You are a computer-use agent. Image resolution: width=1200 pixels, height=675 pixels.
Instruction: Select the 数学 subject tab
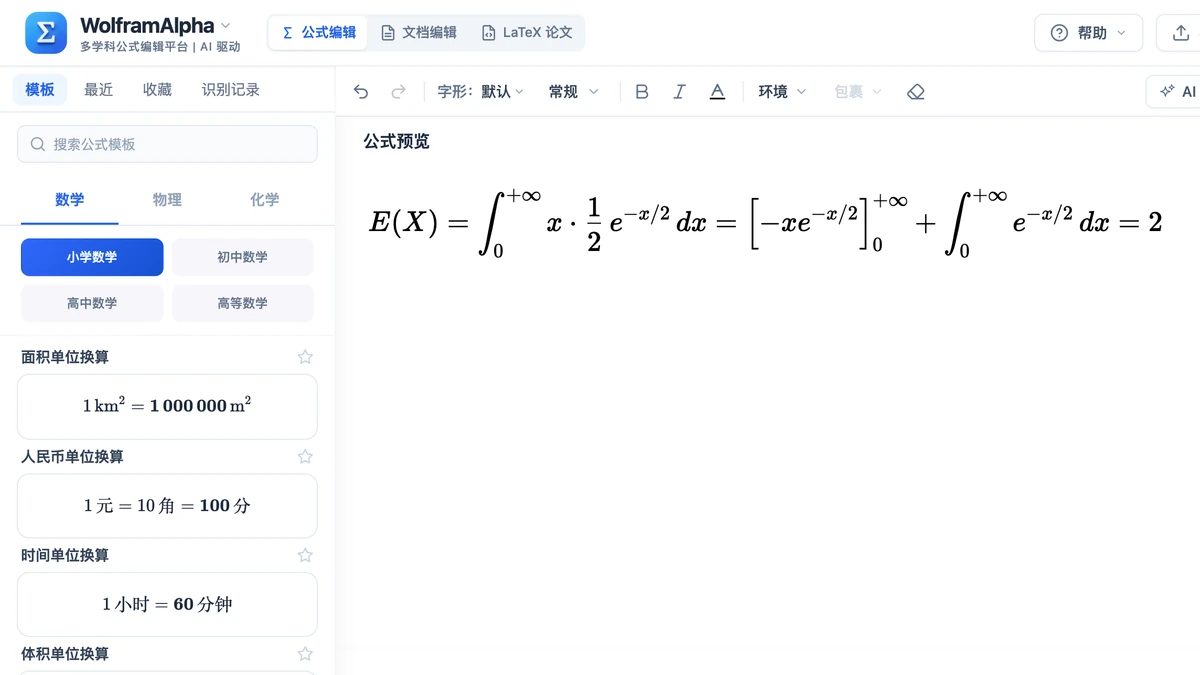pos(70,200)
